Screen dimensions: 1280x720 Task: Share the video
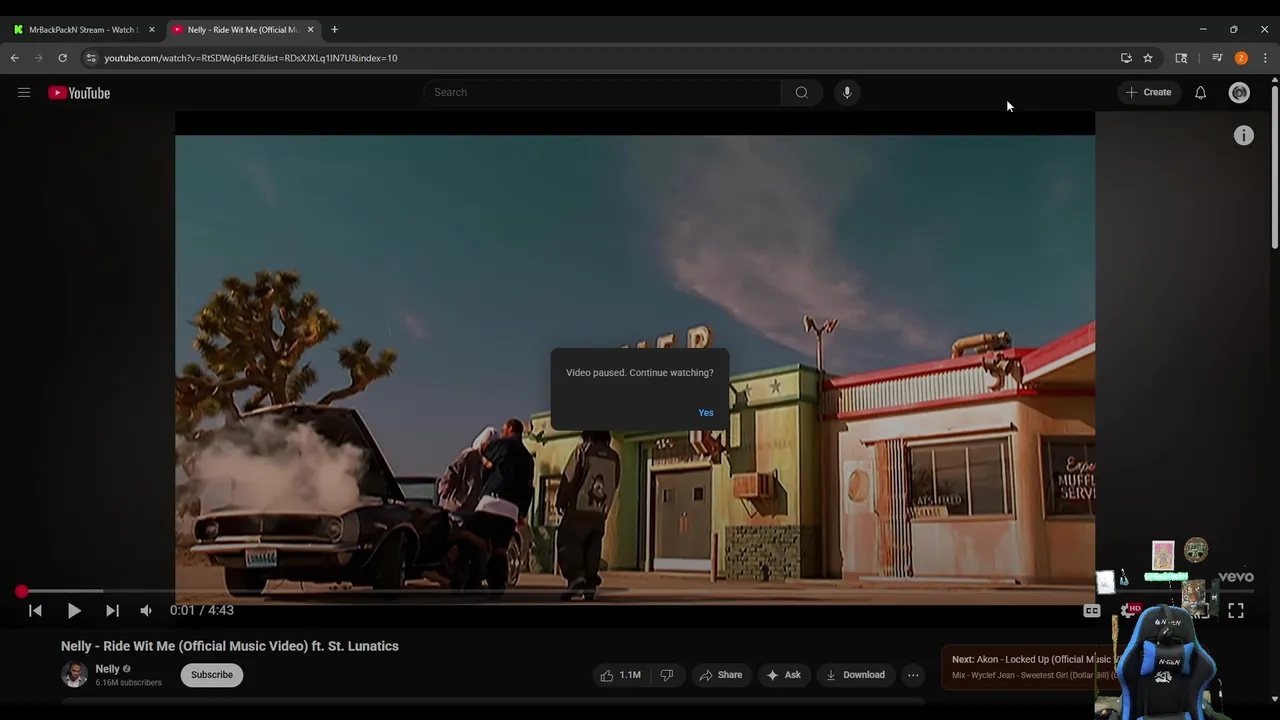coord(720,675)
